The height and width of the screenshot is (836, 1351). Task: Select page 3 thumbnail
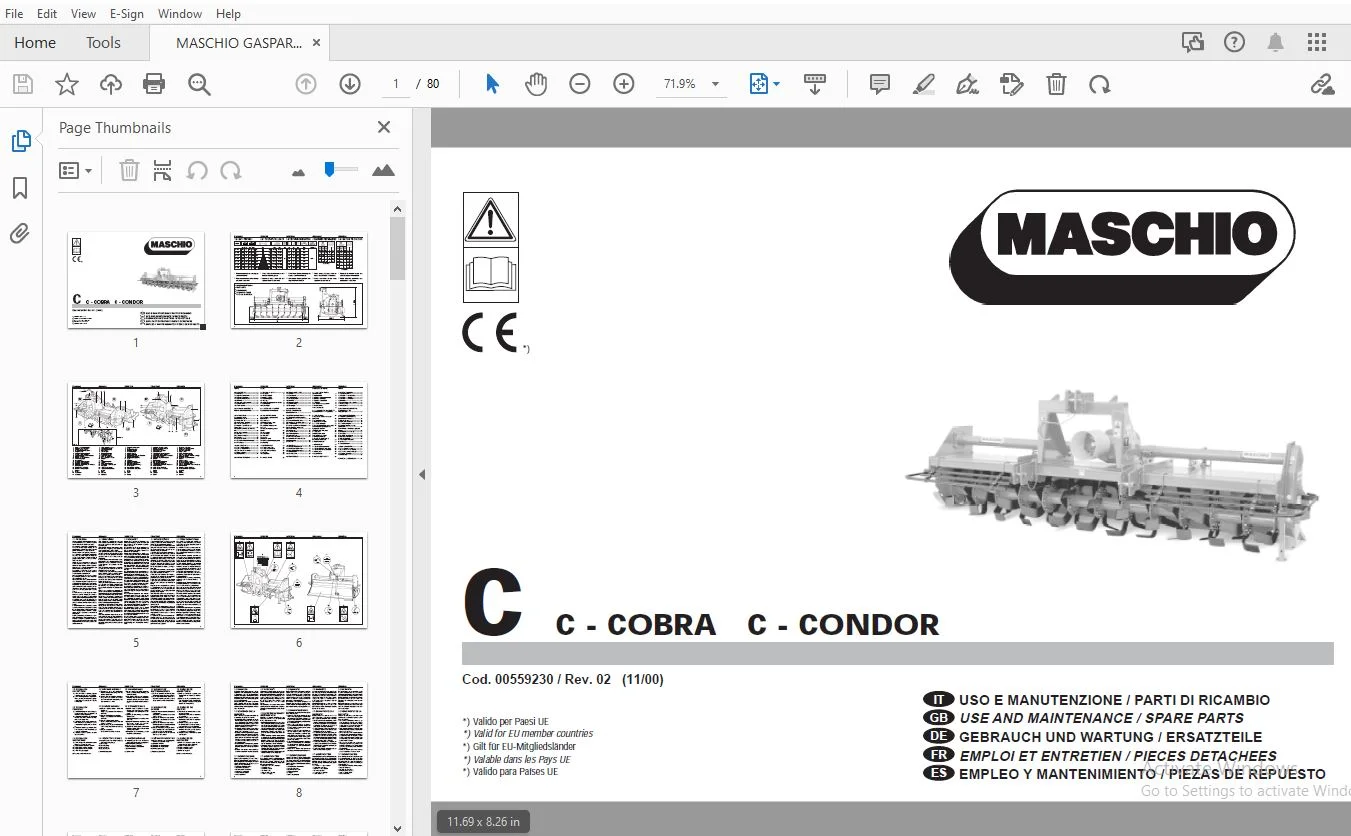click(136, 430)
